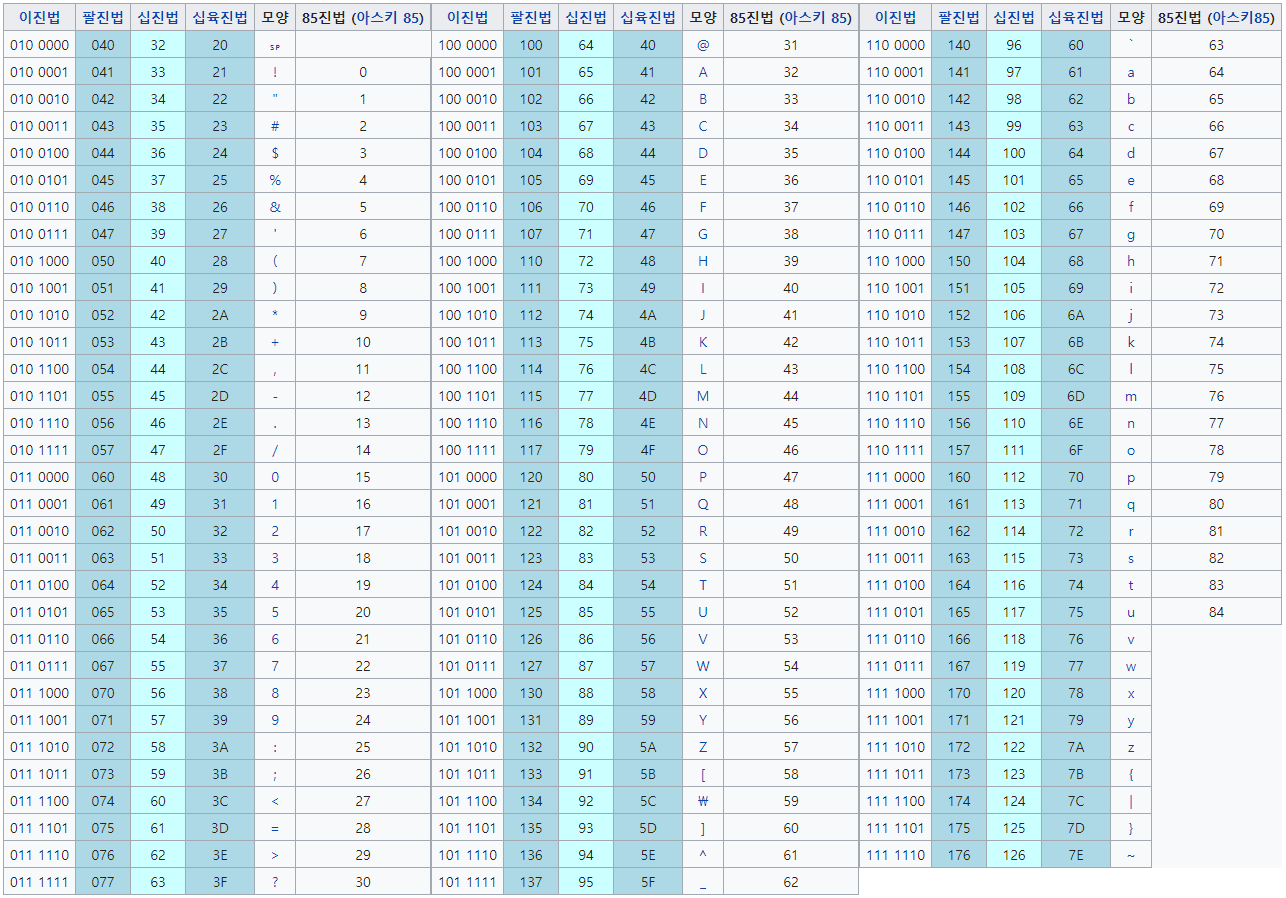Image resolution: width=1286 pixels, height=898 pixels.
Task: Click the uppercase M character link
Action: (x=703, y=396)
